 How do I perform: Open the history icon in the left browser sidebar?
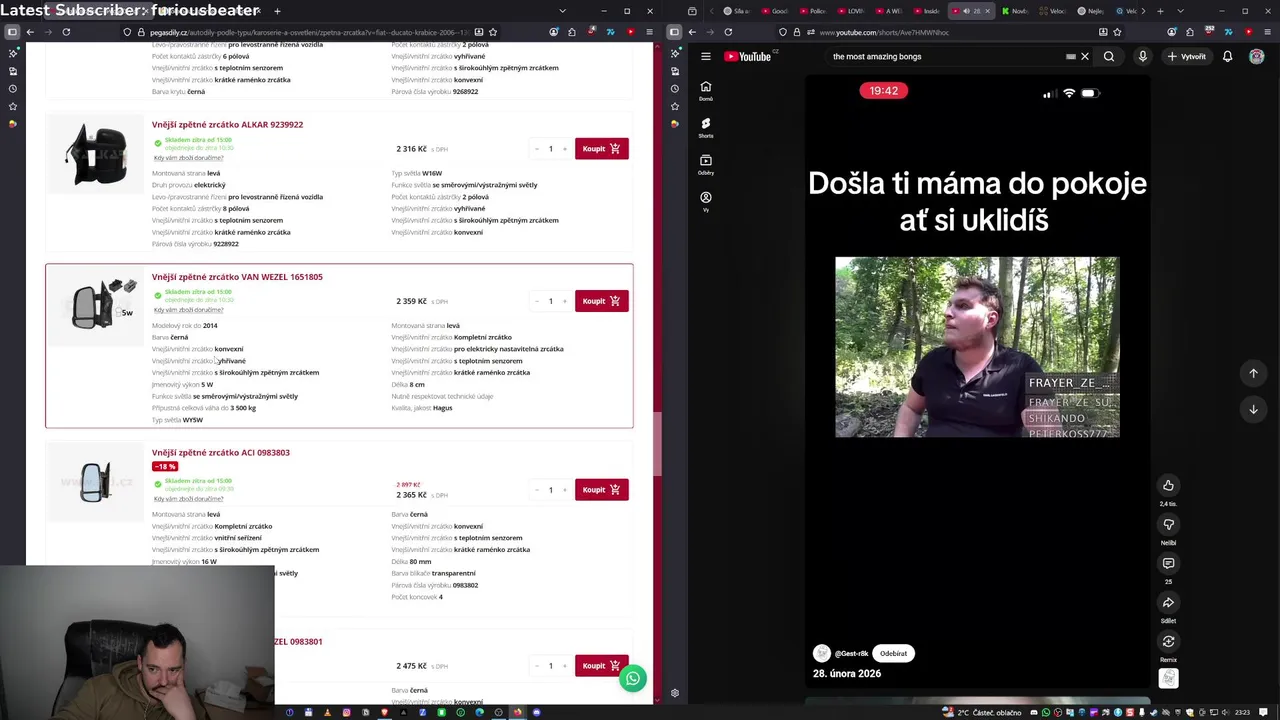click(12, 89)
